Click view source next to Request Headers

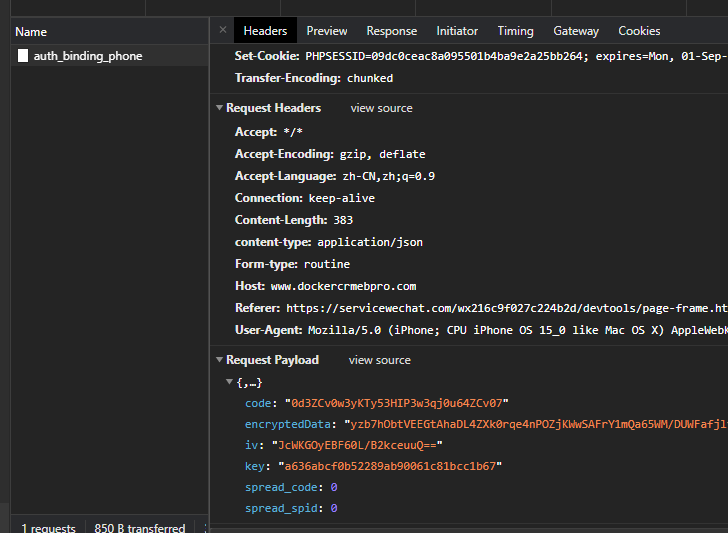(382, 108)
